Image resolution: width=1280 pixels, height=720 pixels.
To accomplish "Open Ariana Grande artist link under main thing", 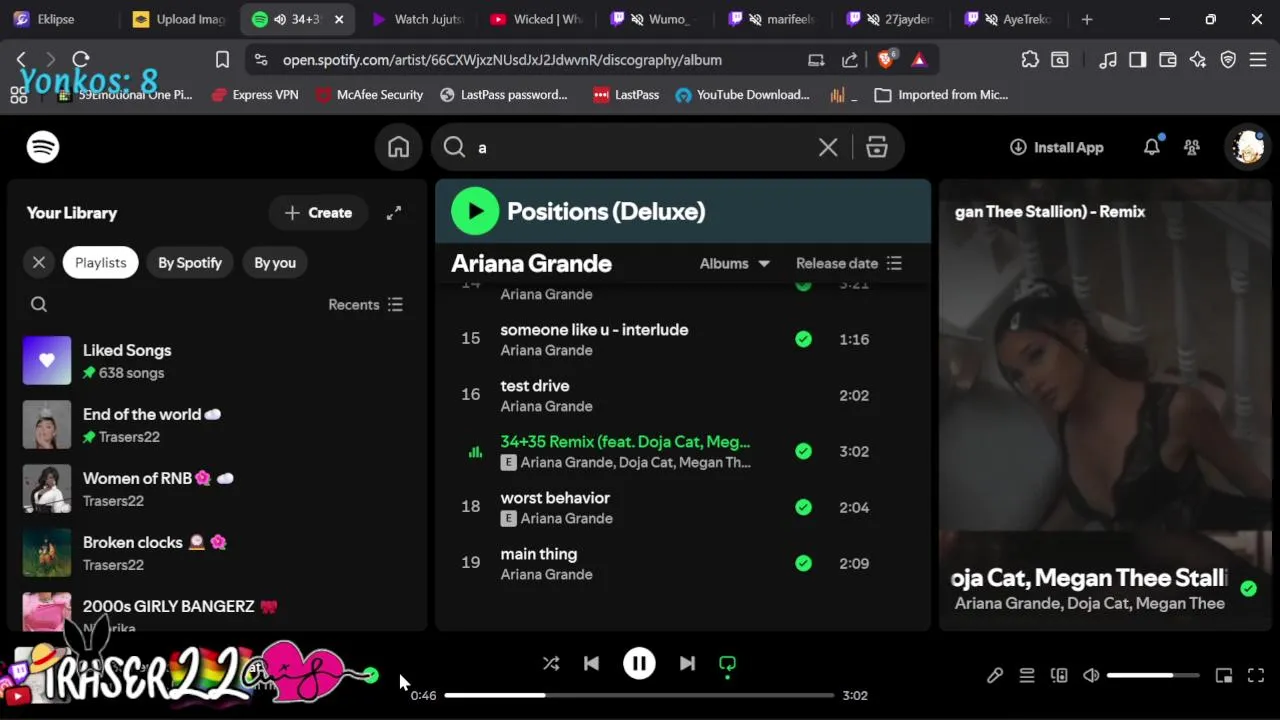I will (546, 575).
